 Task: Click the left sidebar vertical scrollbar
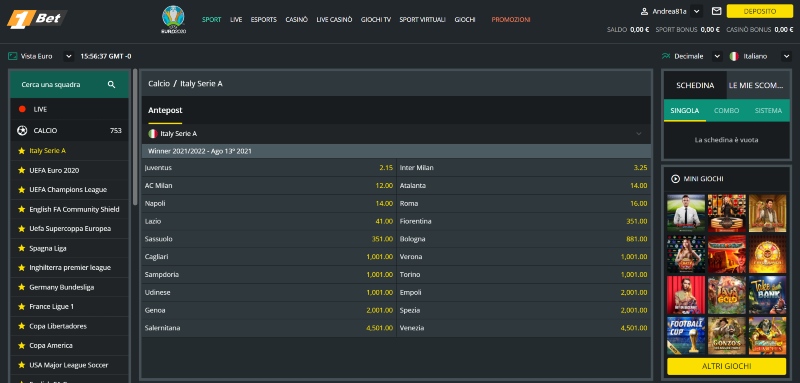tap(135, 138)
